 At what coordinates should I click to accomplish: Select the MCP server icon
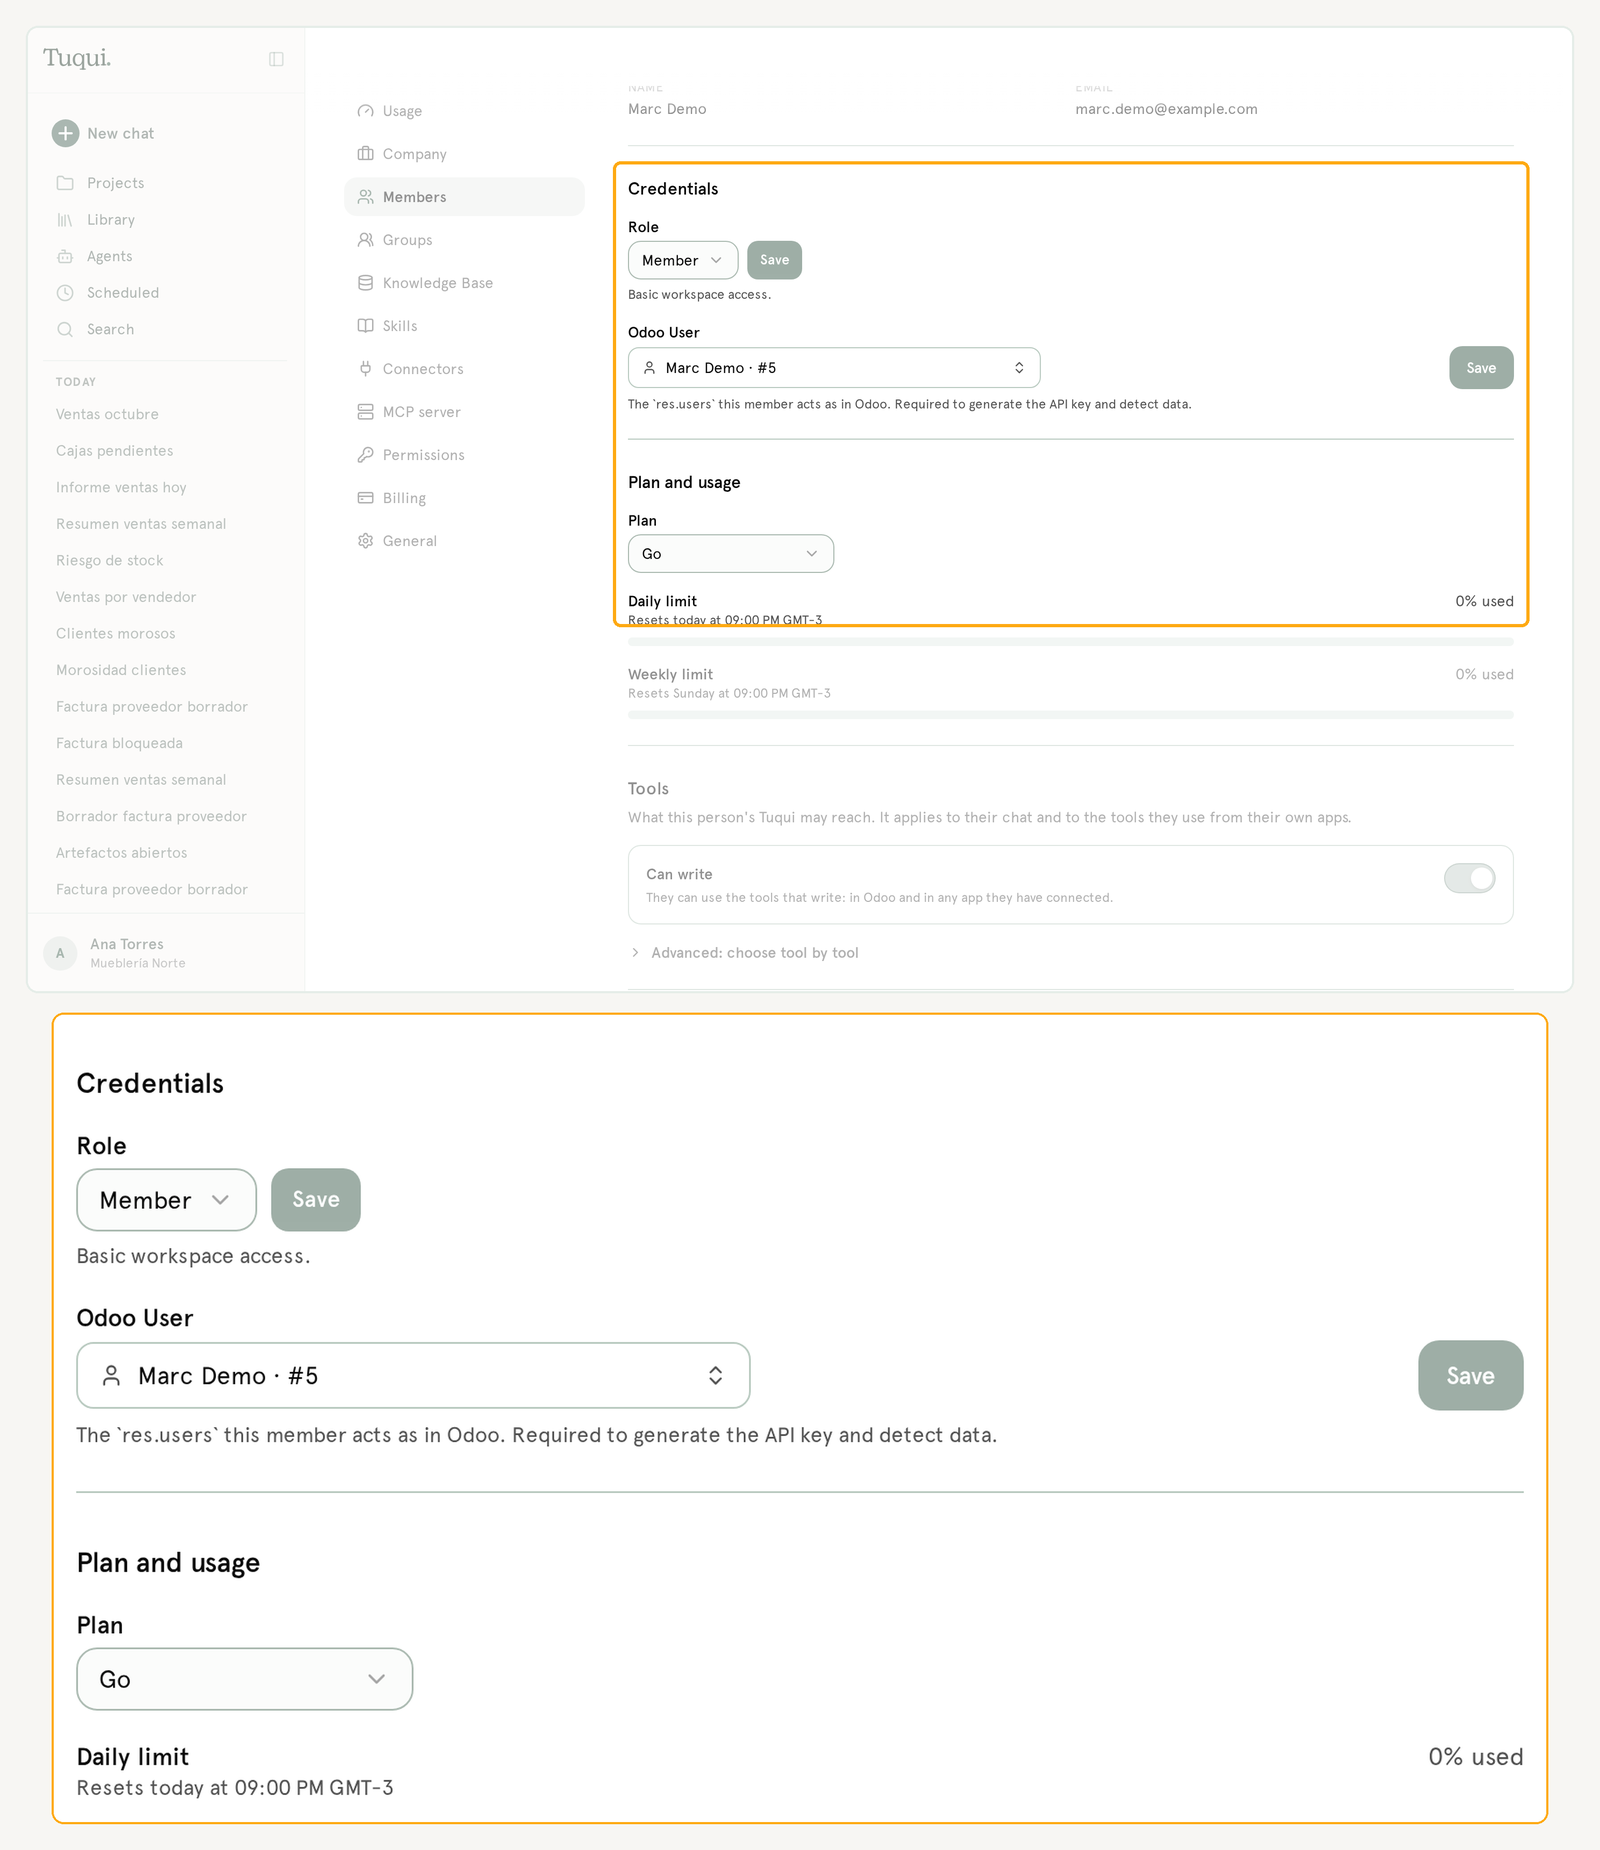pyautogui.click(x=365, y=412)
